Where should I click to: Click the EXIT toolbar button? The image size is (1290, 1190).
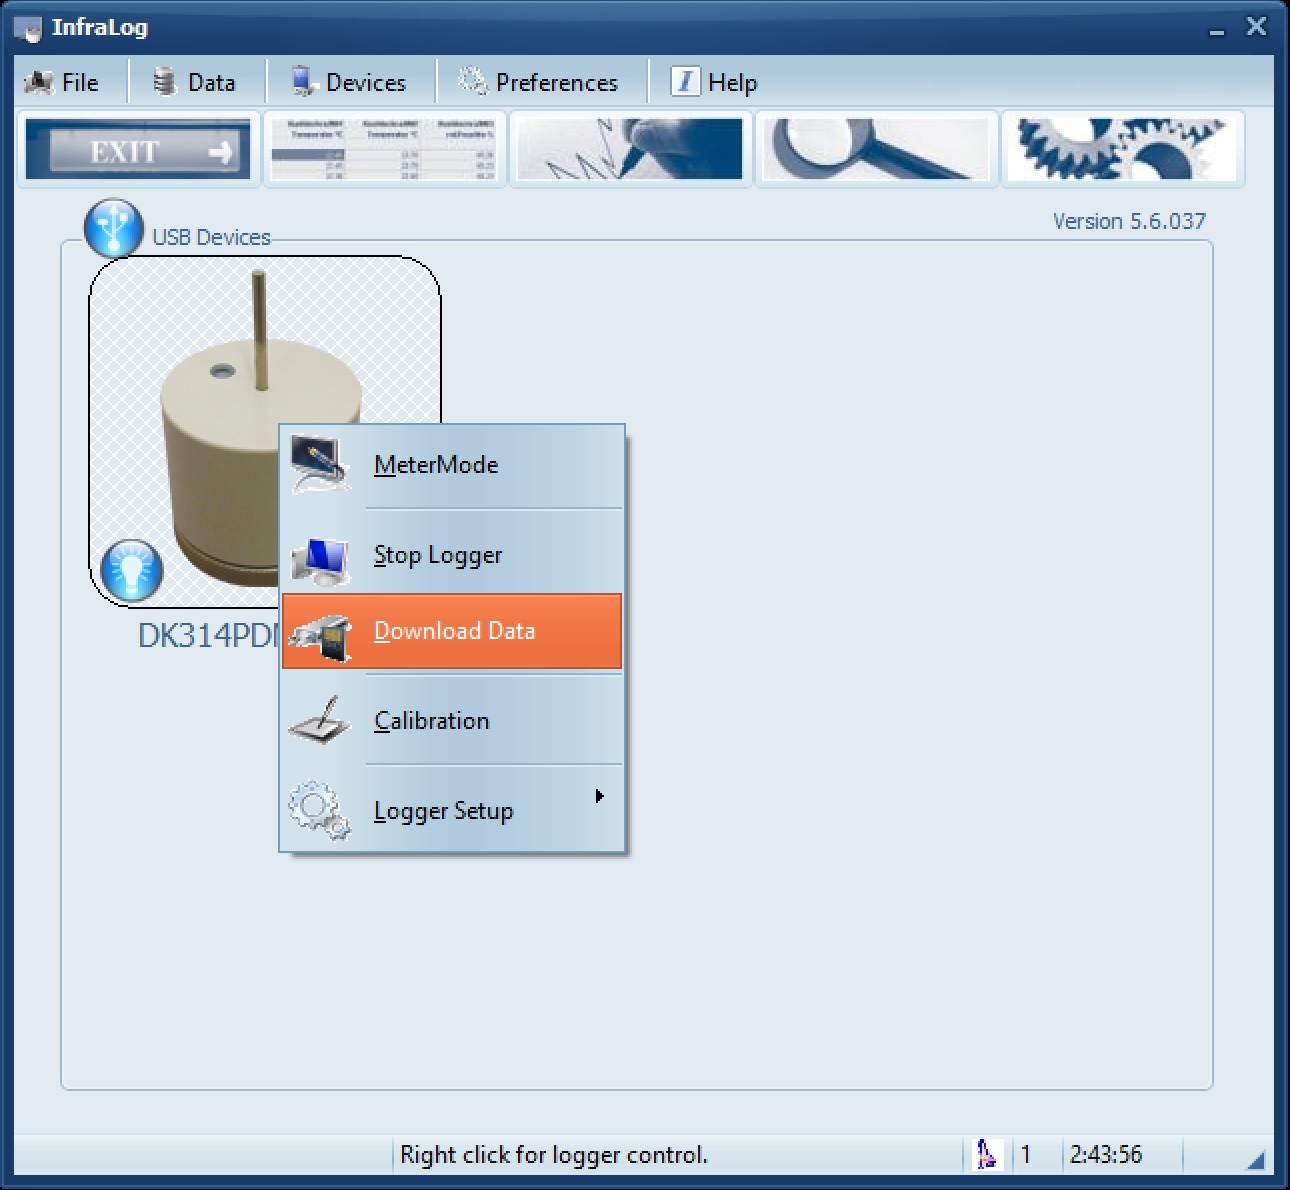(x=138, y=150)
